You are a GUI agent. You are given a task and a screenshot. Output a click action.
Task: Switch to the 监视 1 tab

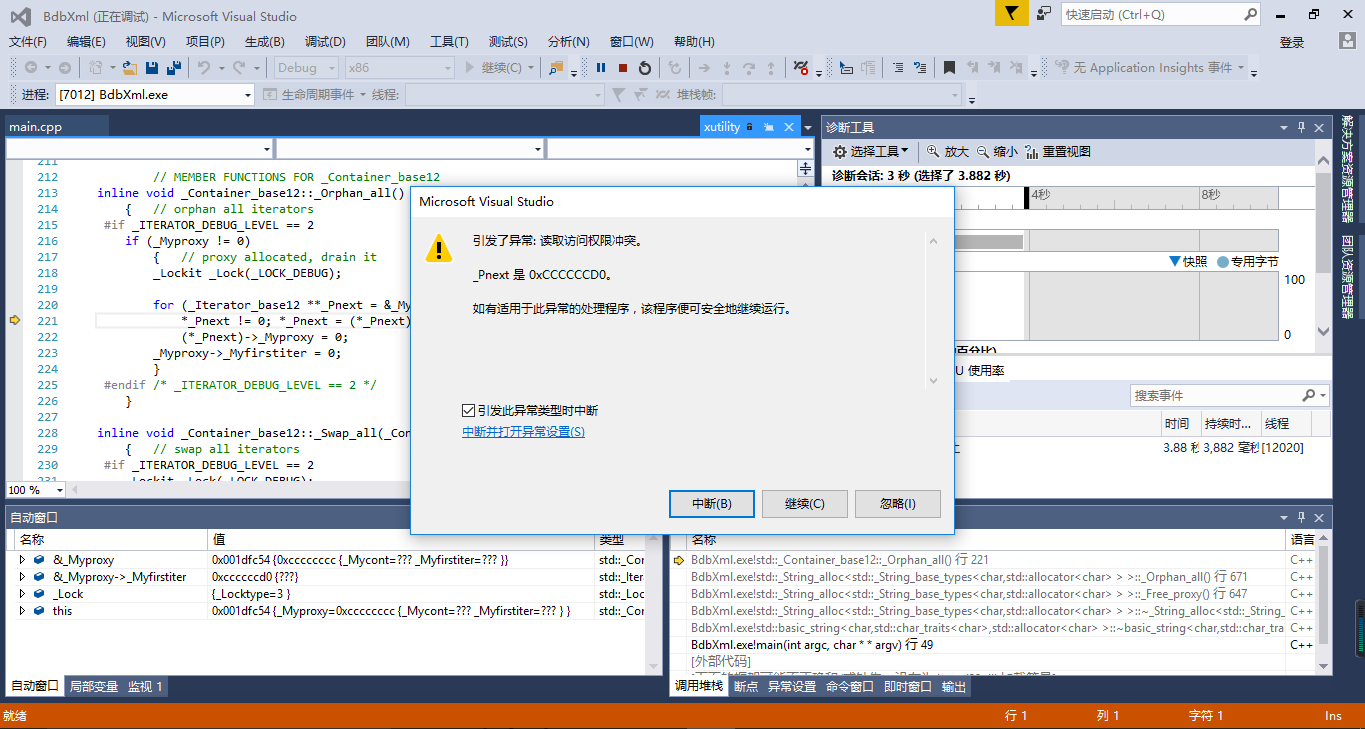pyautogui.click(x=146, y=687)
